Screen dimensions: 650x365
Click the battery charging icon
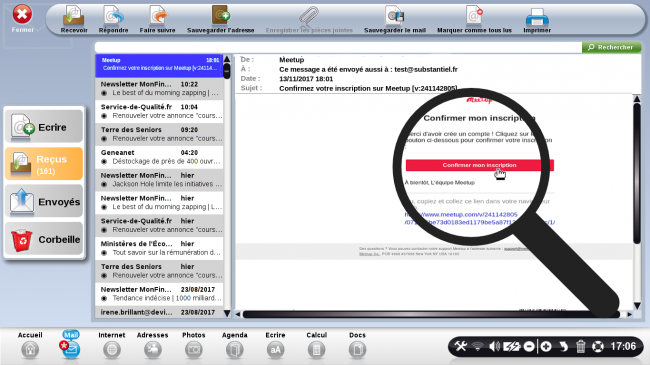512,346
